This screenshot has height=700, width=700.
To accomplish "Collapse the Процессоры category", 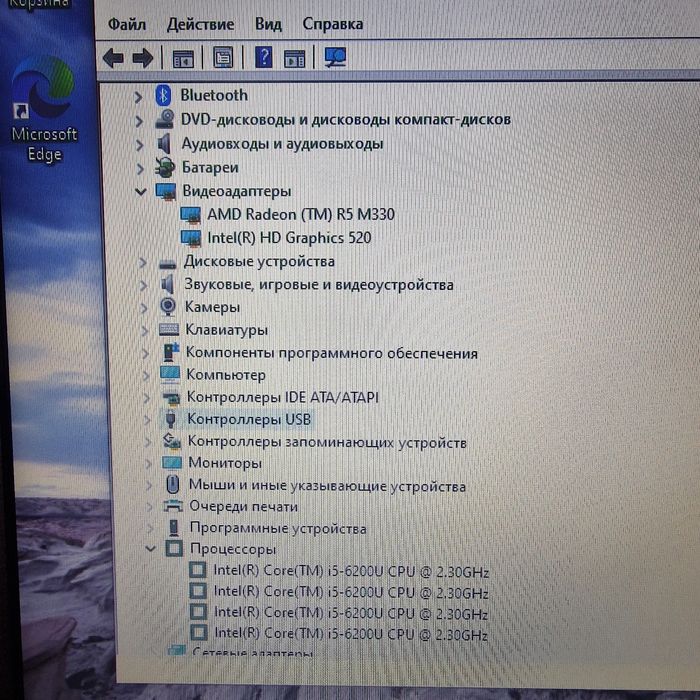I will [x=151, y=548].
